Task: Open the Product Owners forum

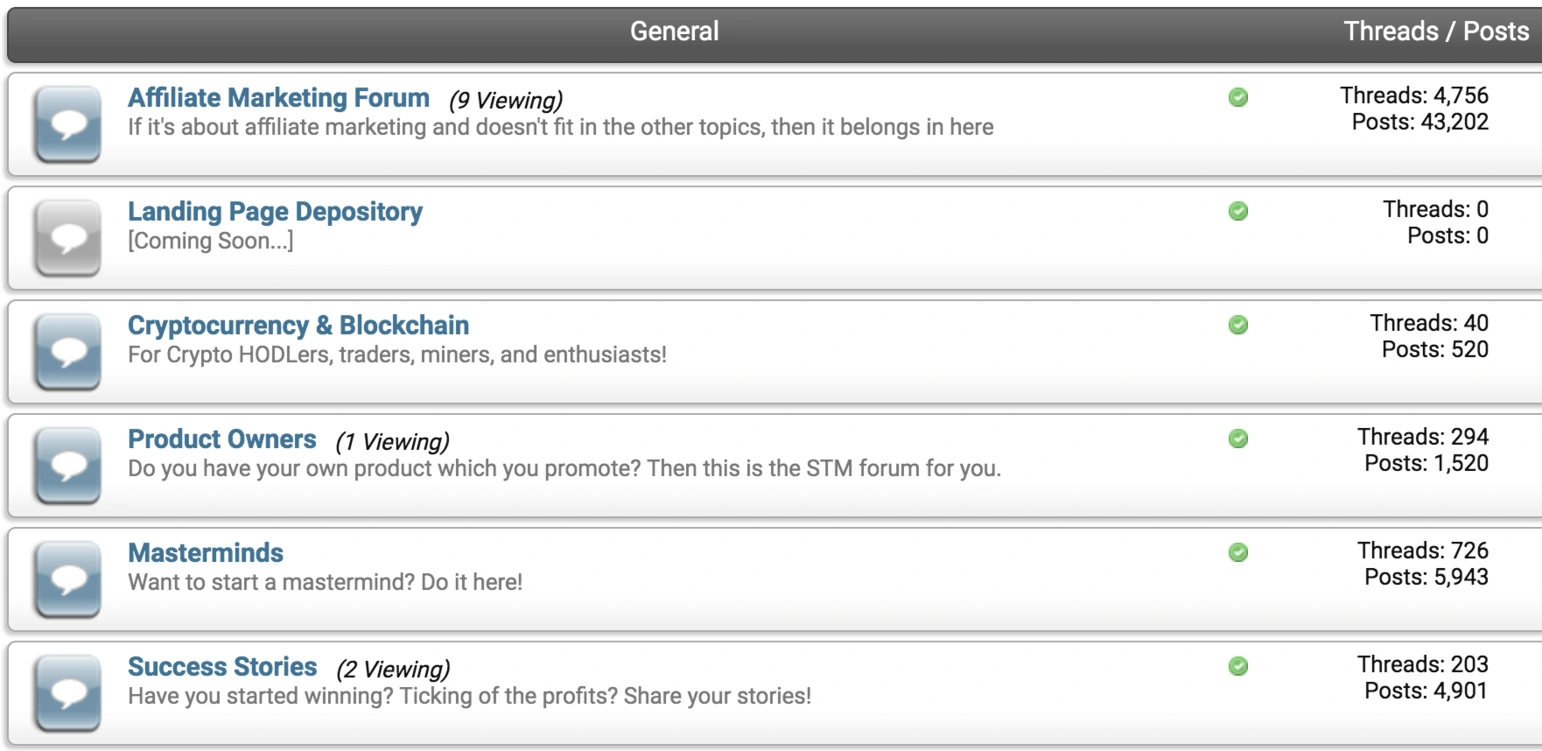Action: [220, 439]
